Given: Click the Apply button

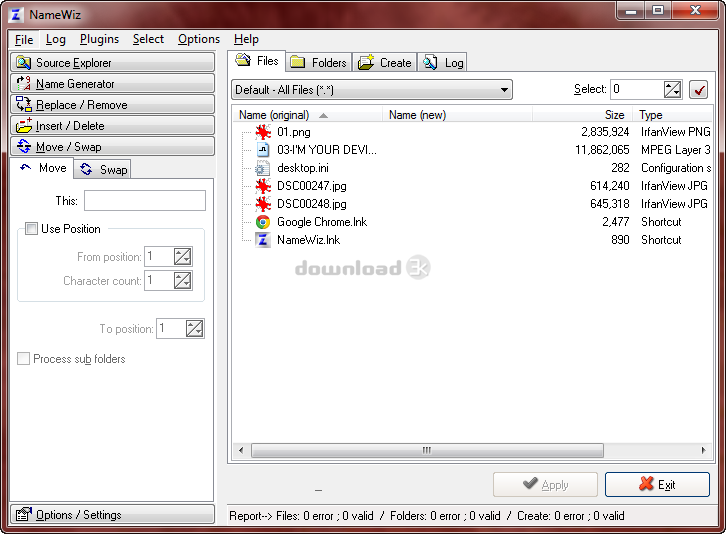Looking at the screenshot, I should (545, 484).
